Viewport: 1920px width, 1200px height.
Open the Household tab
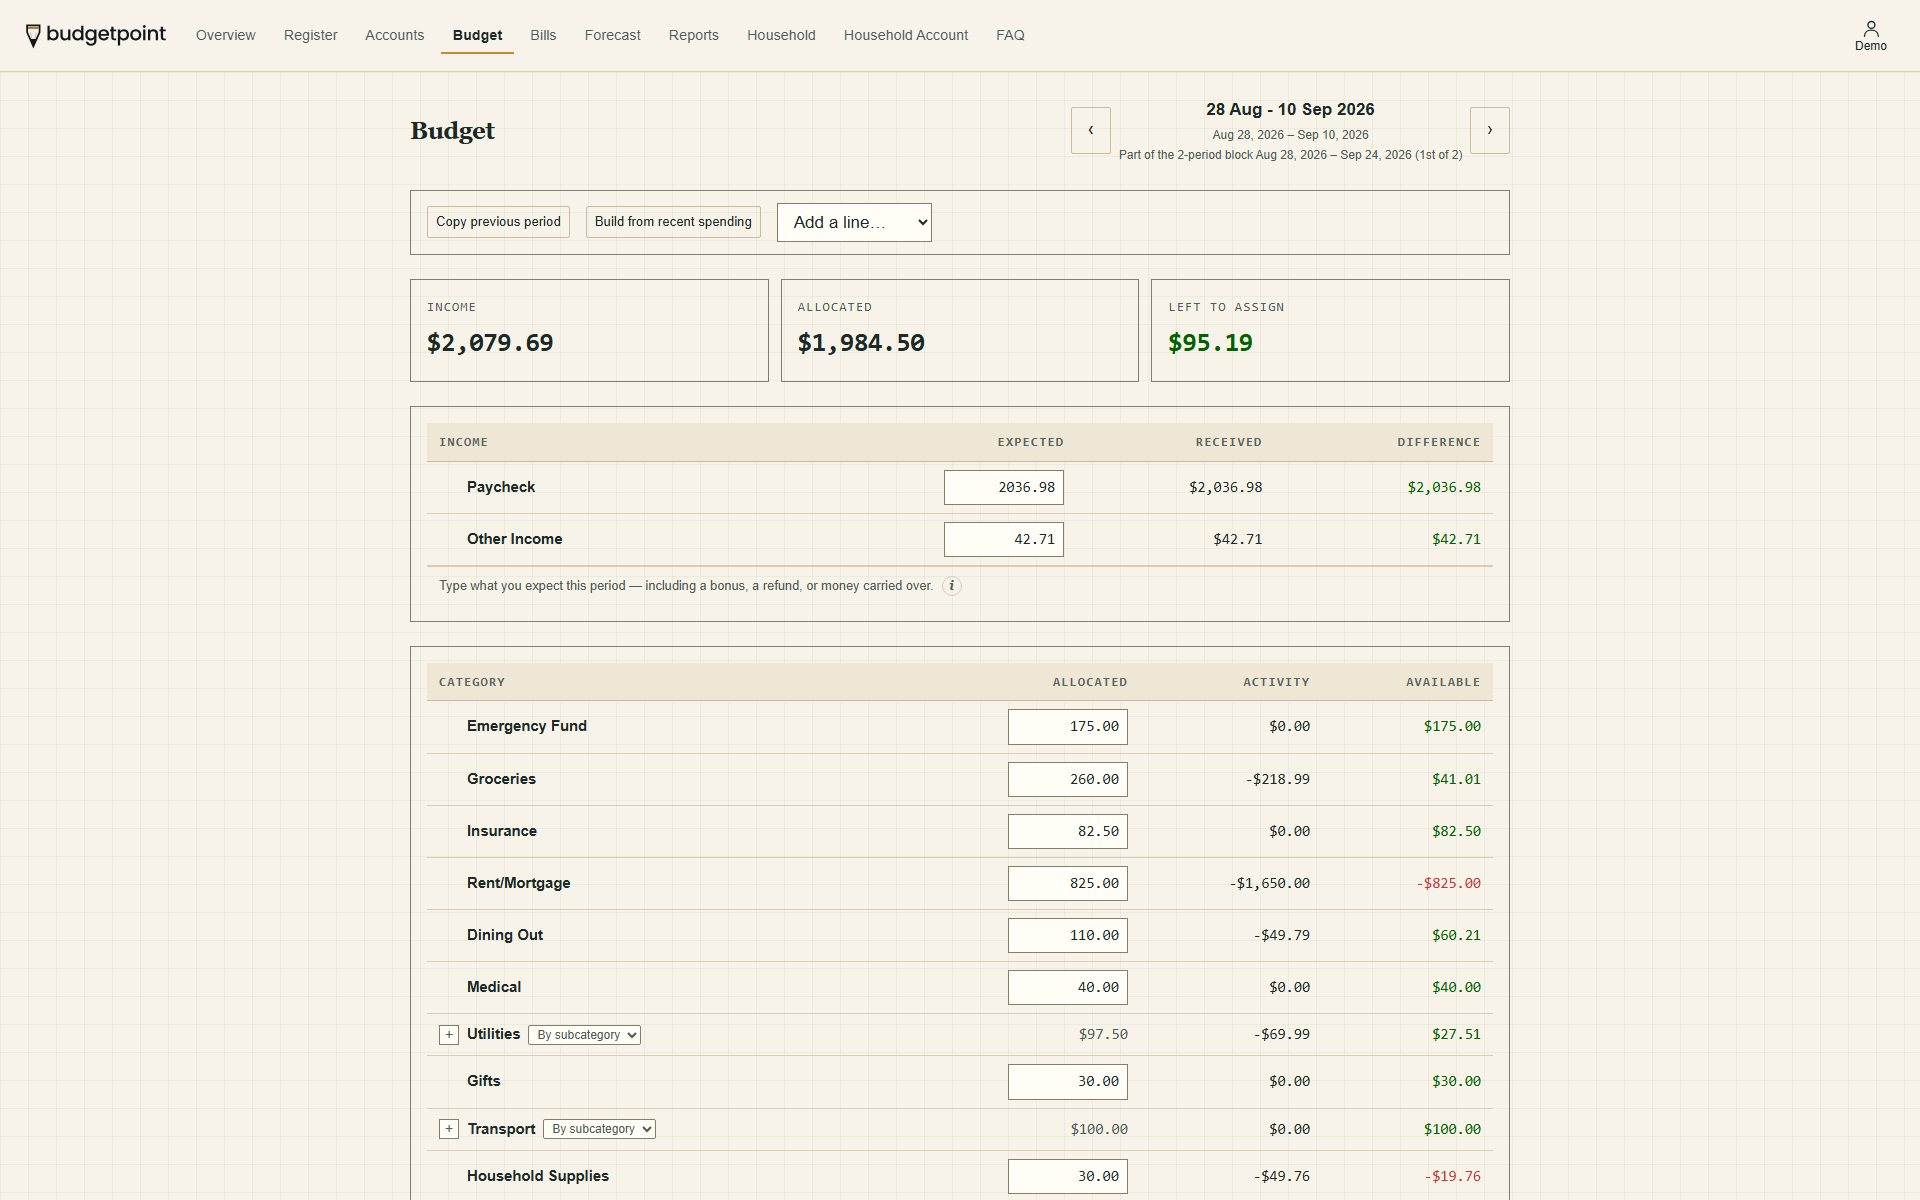pyautogui.click(x=781, y=35)
